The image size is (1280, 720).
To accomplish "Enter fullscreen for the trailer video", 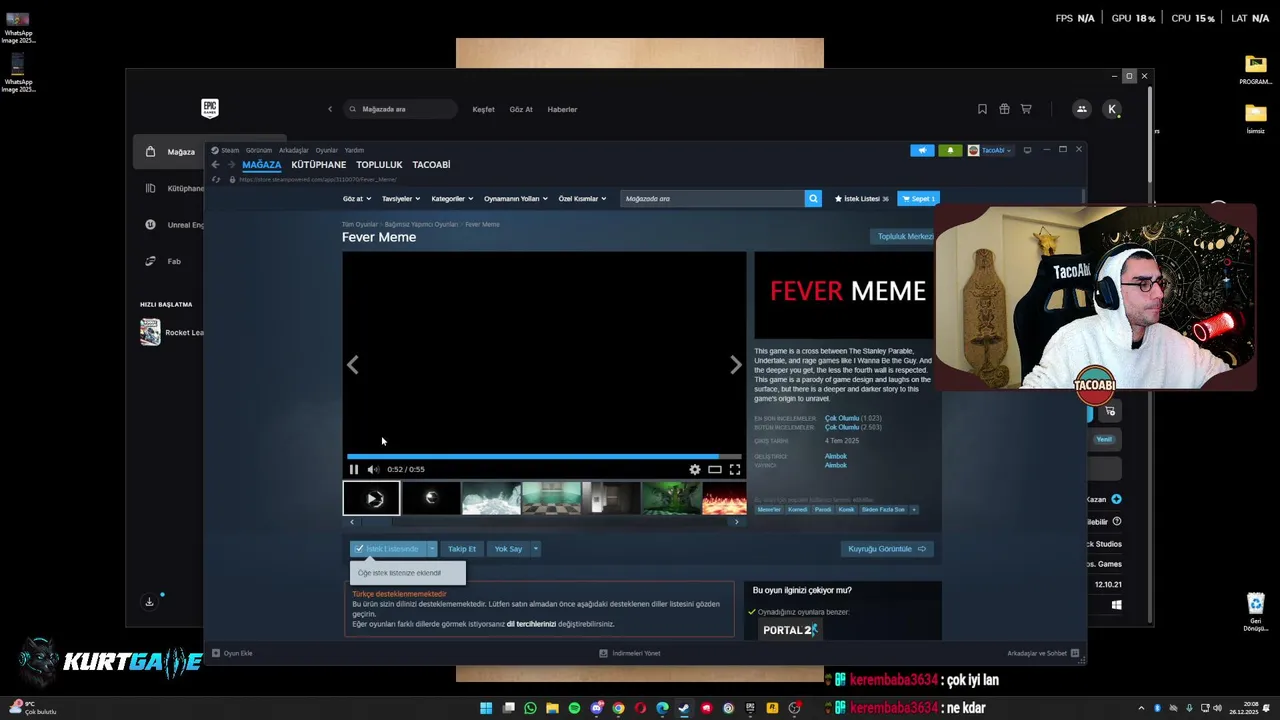I will coord(735,469).
